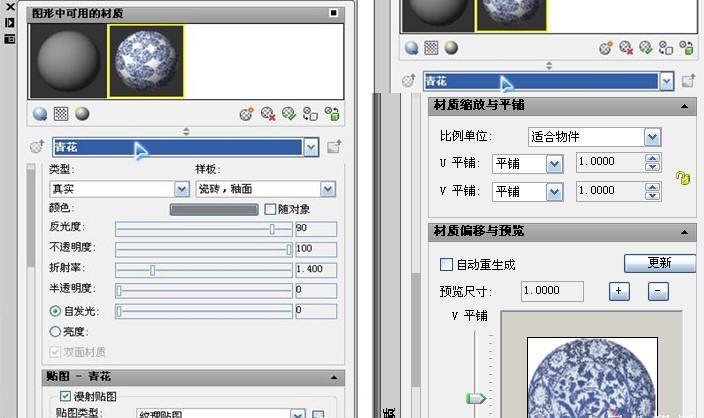Click the auto-hide icon on palette title bar
The height and width of the screenshot is (418, 704).
pyautogui.click(x=10, y=22)
